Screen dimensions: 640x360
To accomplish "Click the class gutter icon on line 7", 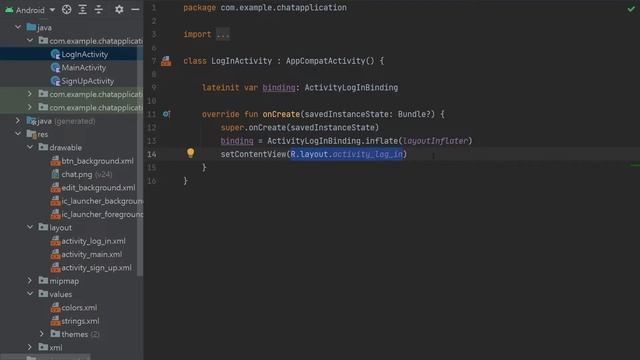I will (x=166, y=61).
